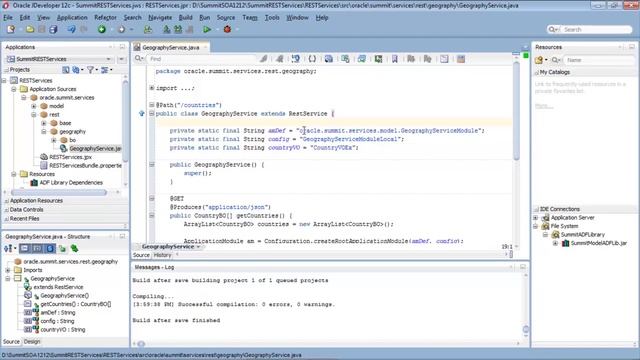Screen dimensions: 640x360
Task: Click the Save All icon in toolbar
Action: coord(53,29)
